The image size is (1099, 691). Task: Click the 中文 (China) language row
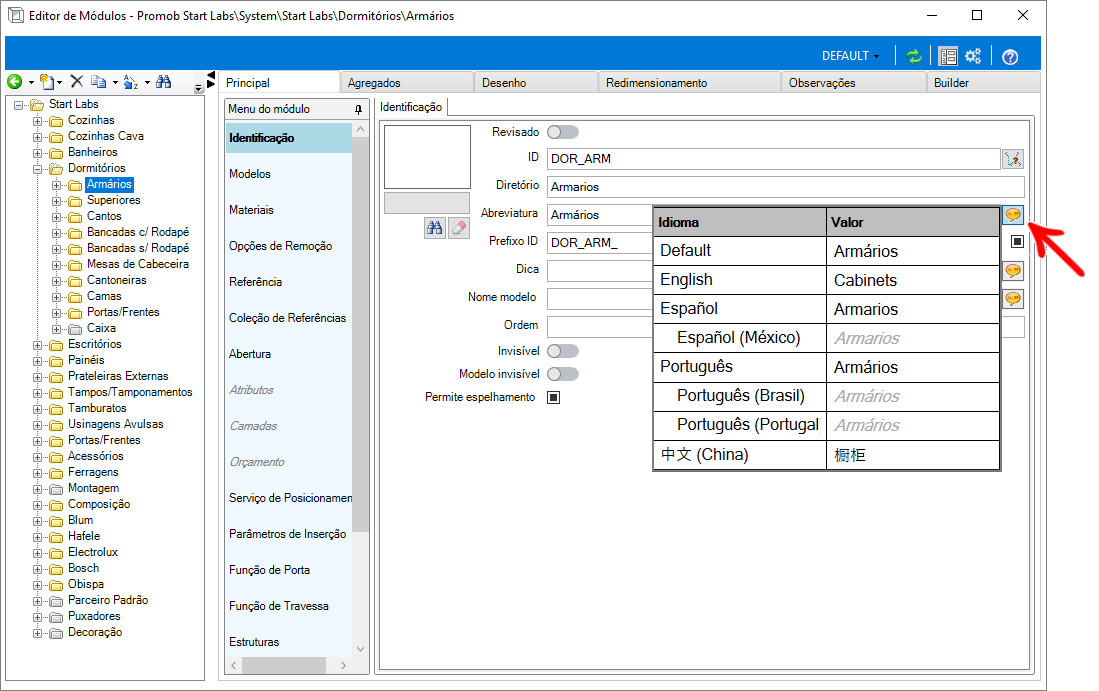(826, 455)
